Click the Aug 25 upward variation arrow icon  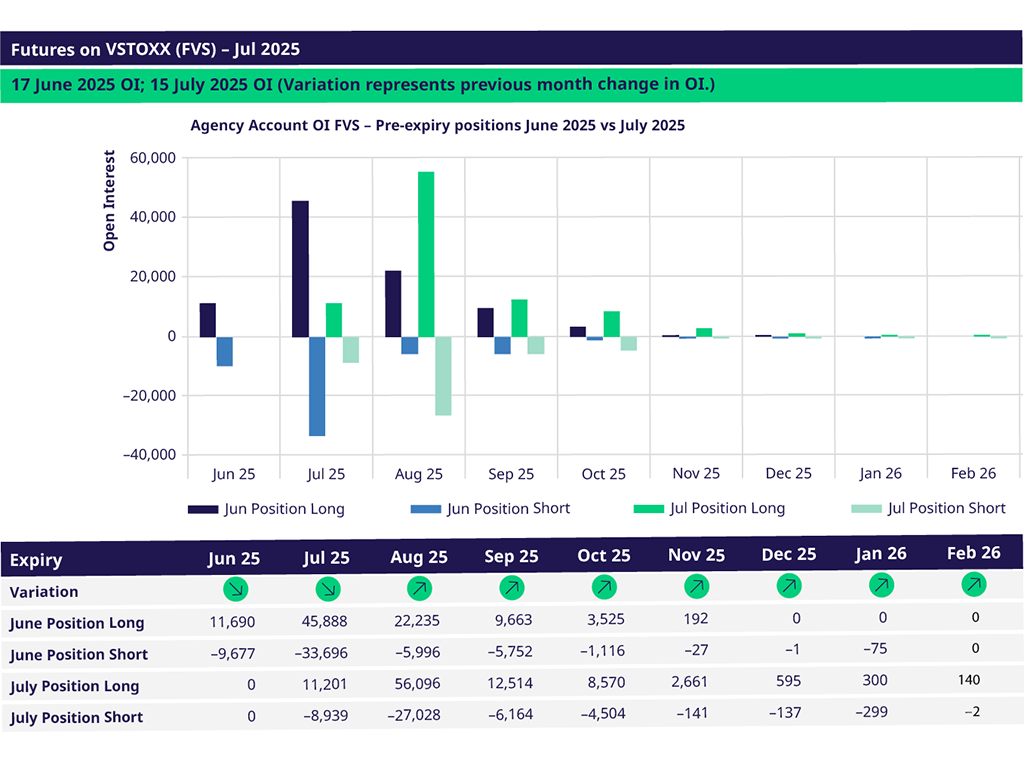(x=421, y=588)
